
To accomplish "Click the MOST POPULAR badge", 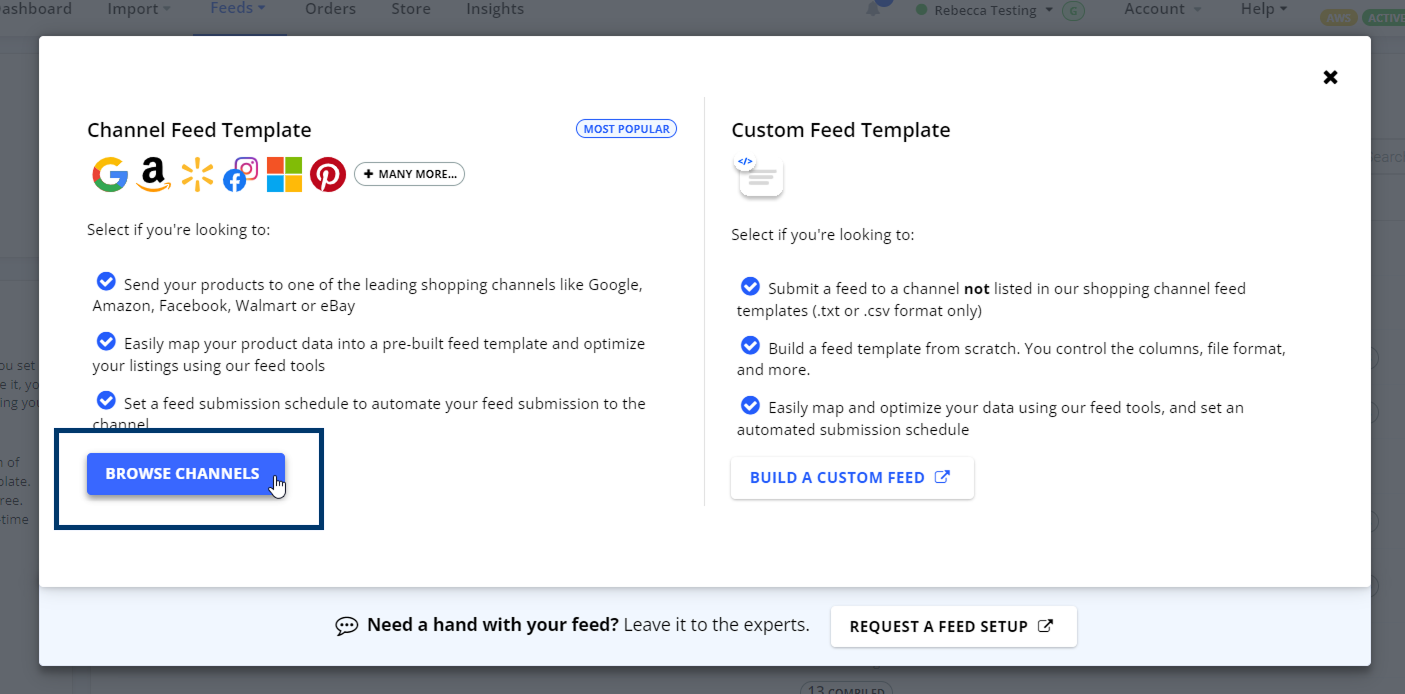I will (626, 129).
